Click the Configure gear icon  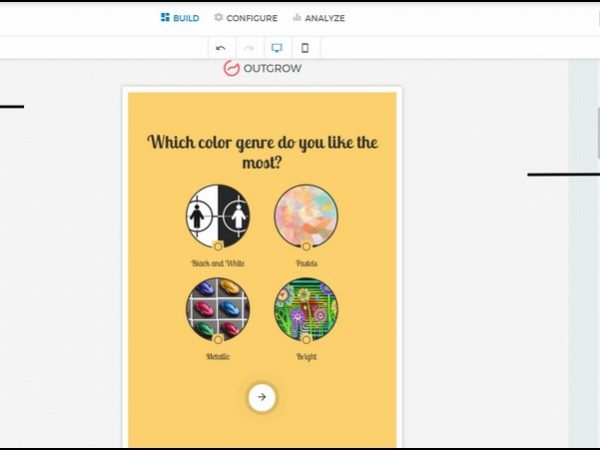pyautogui.click(x=218, y=17)
